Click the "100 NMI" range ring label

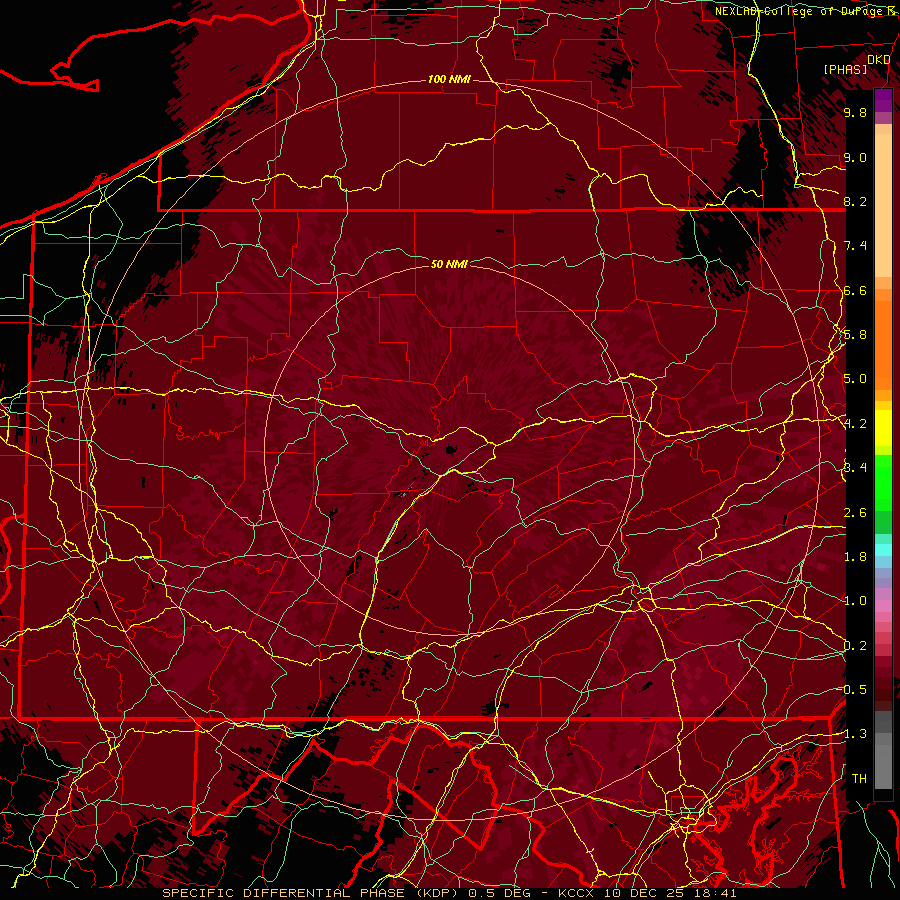[449, 79]
